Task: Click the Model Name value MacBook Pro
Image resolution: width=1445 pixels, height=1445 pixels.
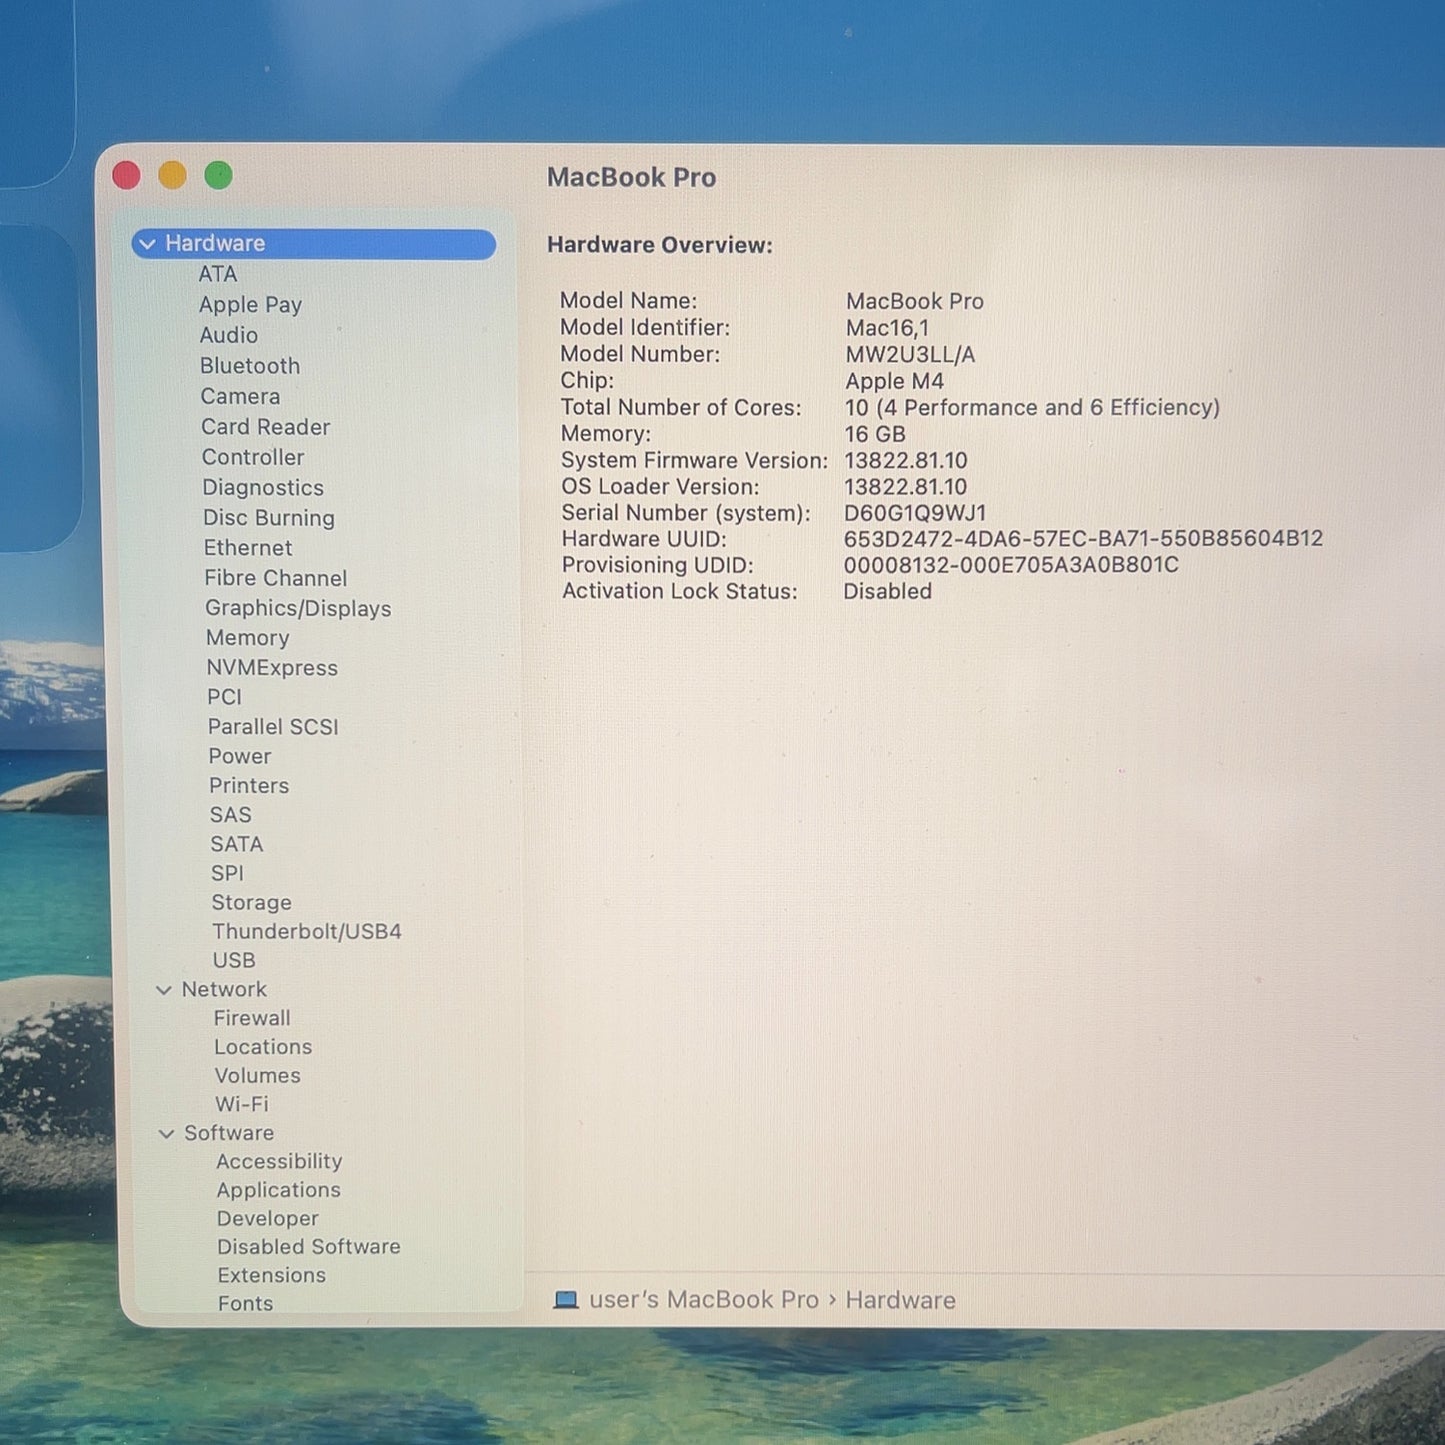Action: 915,301
